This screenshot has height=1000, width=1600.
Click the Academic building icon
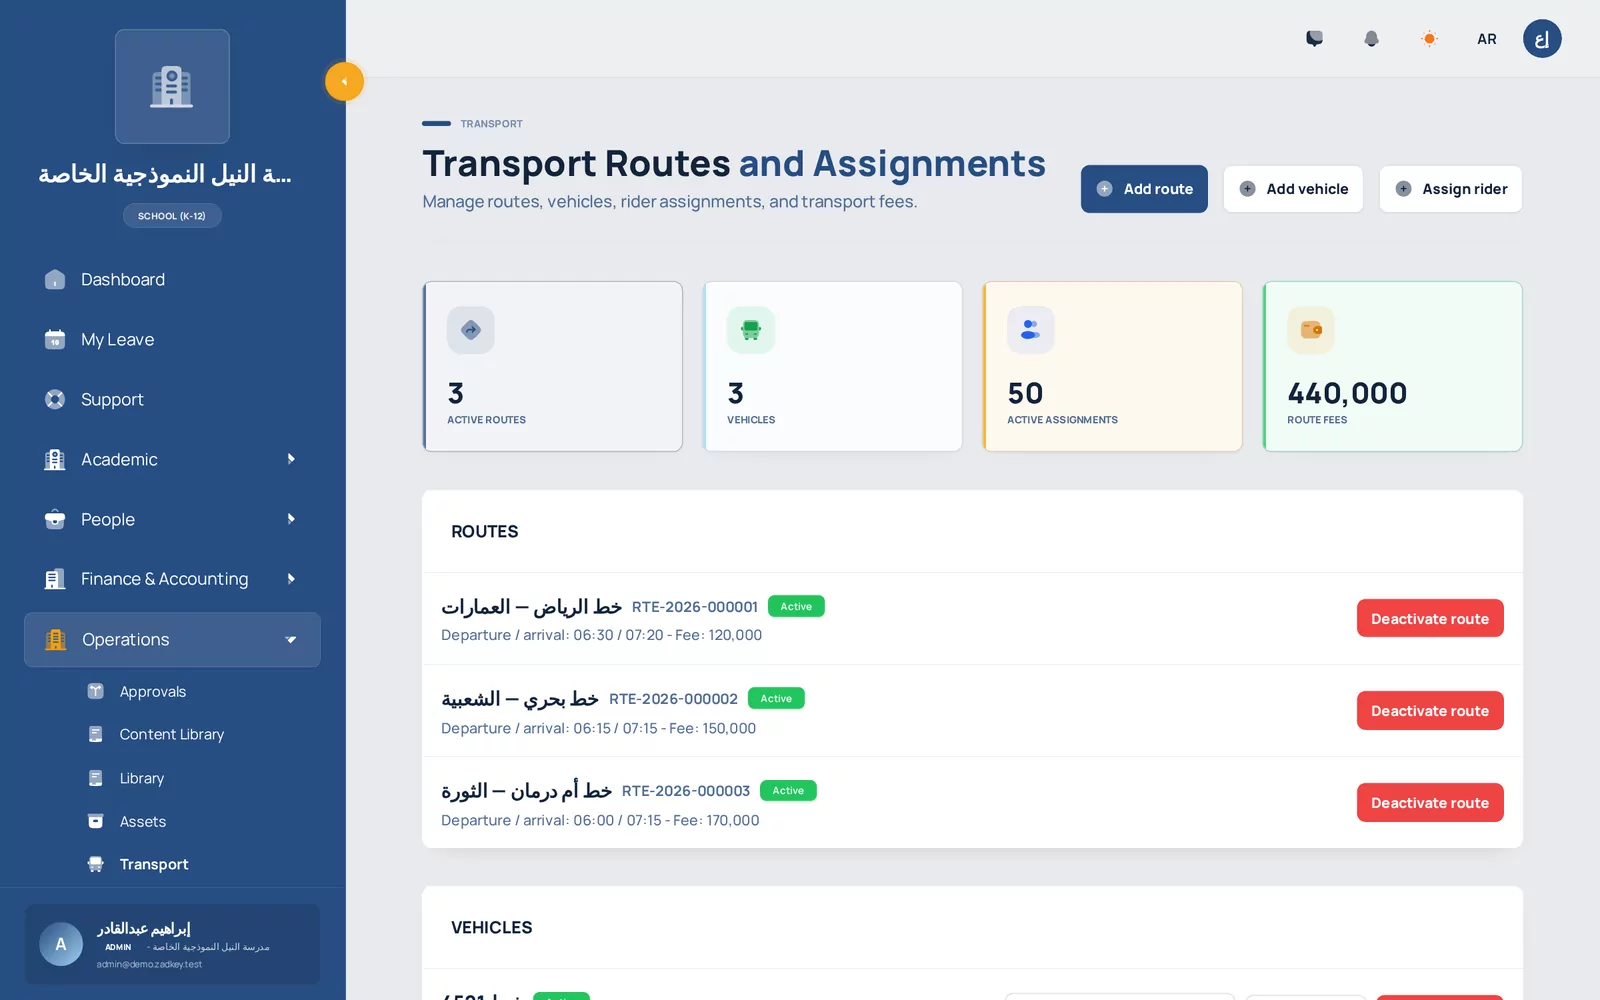55,460
